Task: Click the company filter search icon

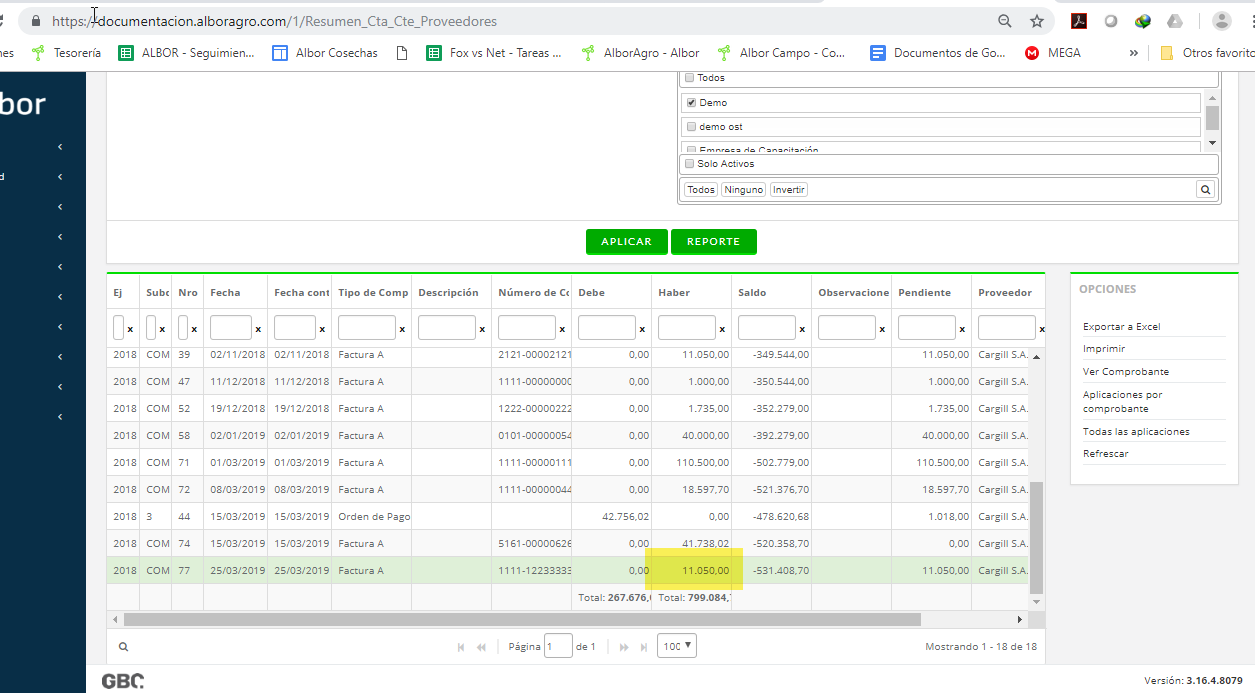Action: 1206,190
